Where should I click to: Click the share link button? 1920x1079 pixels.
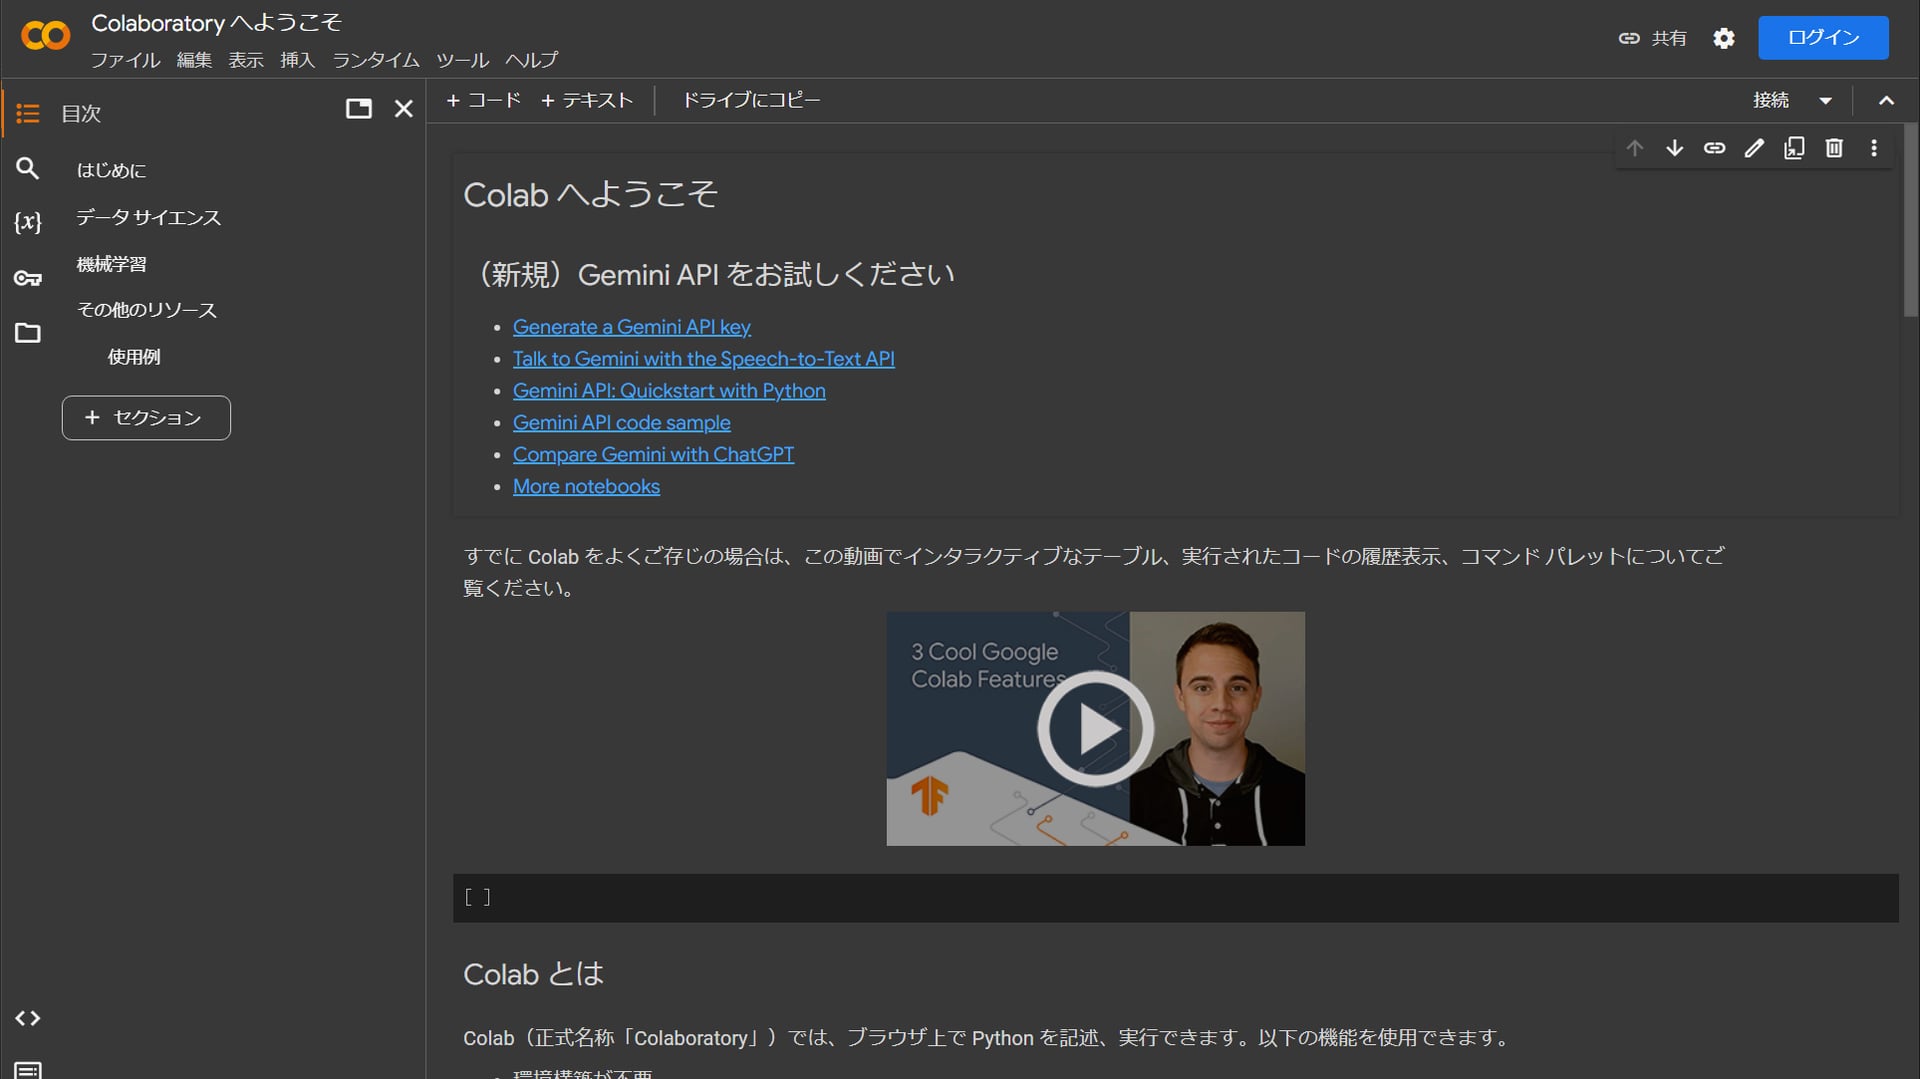1653,38
